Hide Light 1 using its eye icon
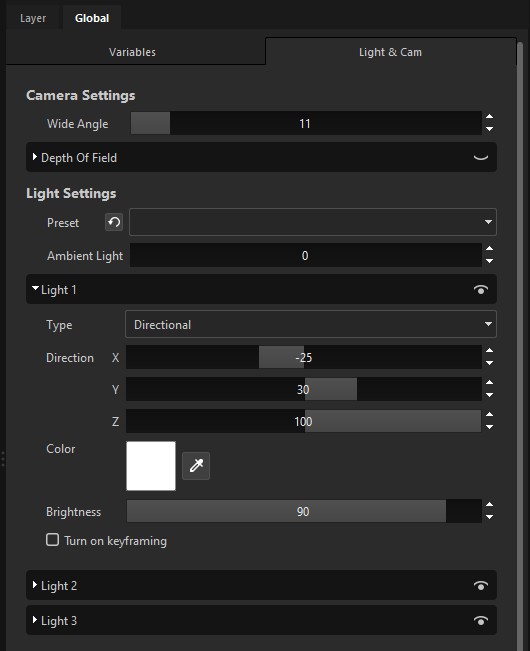 [481, 290]
